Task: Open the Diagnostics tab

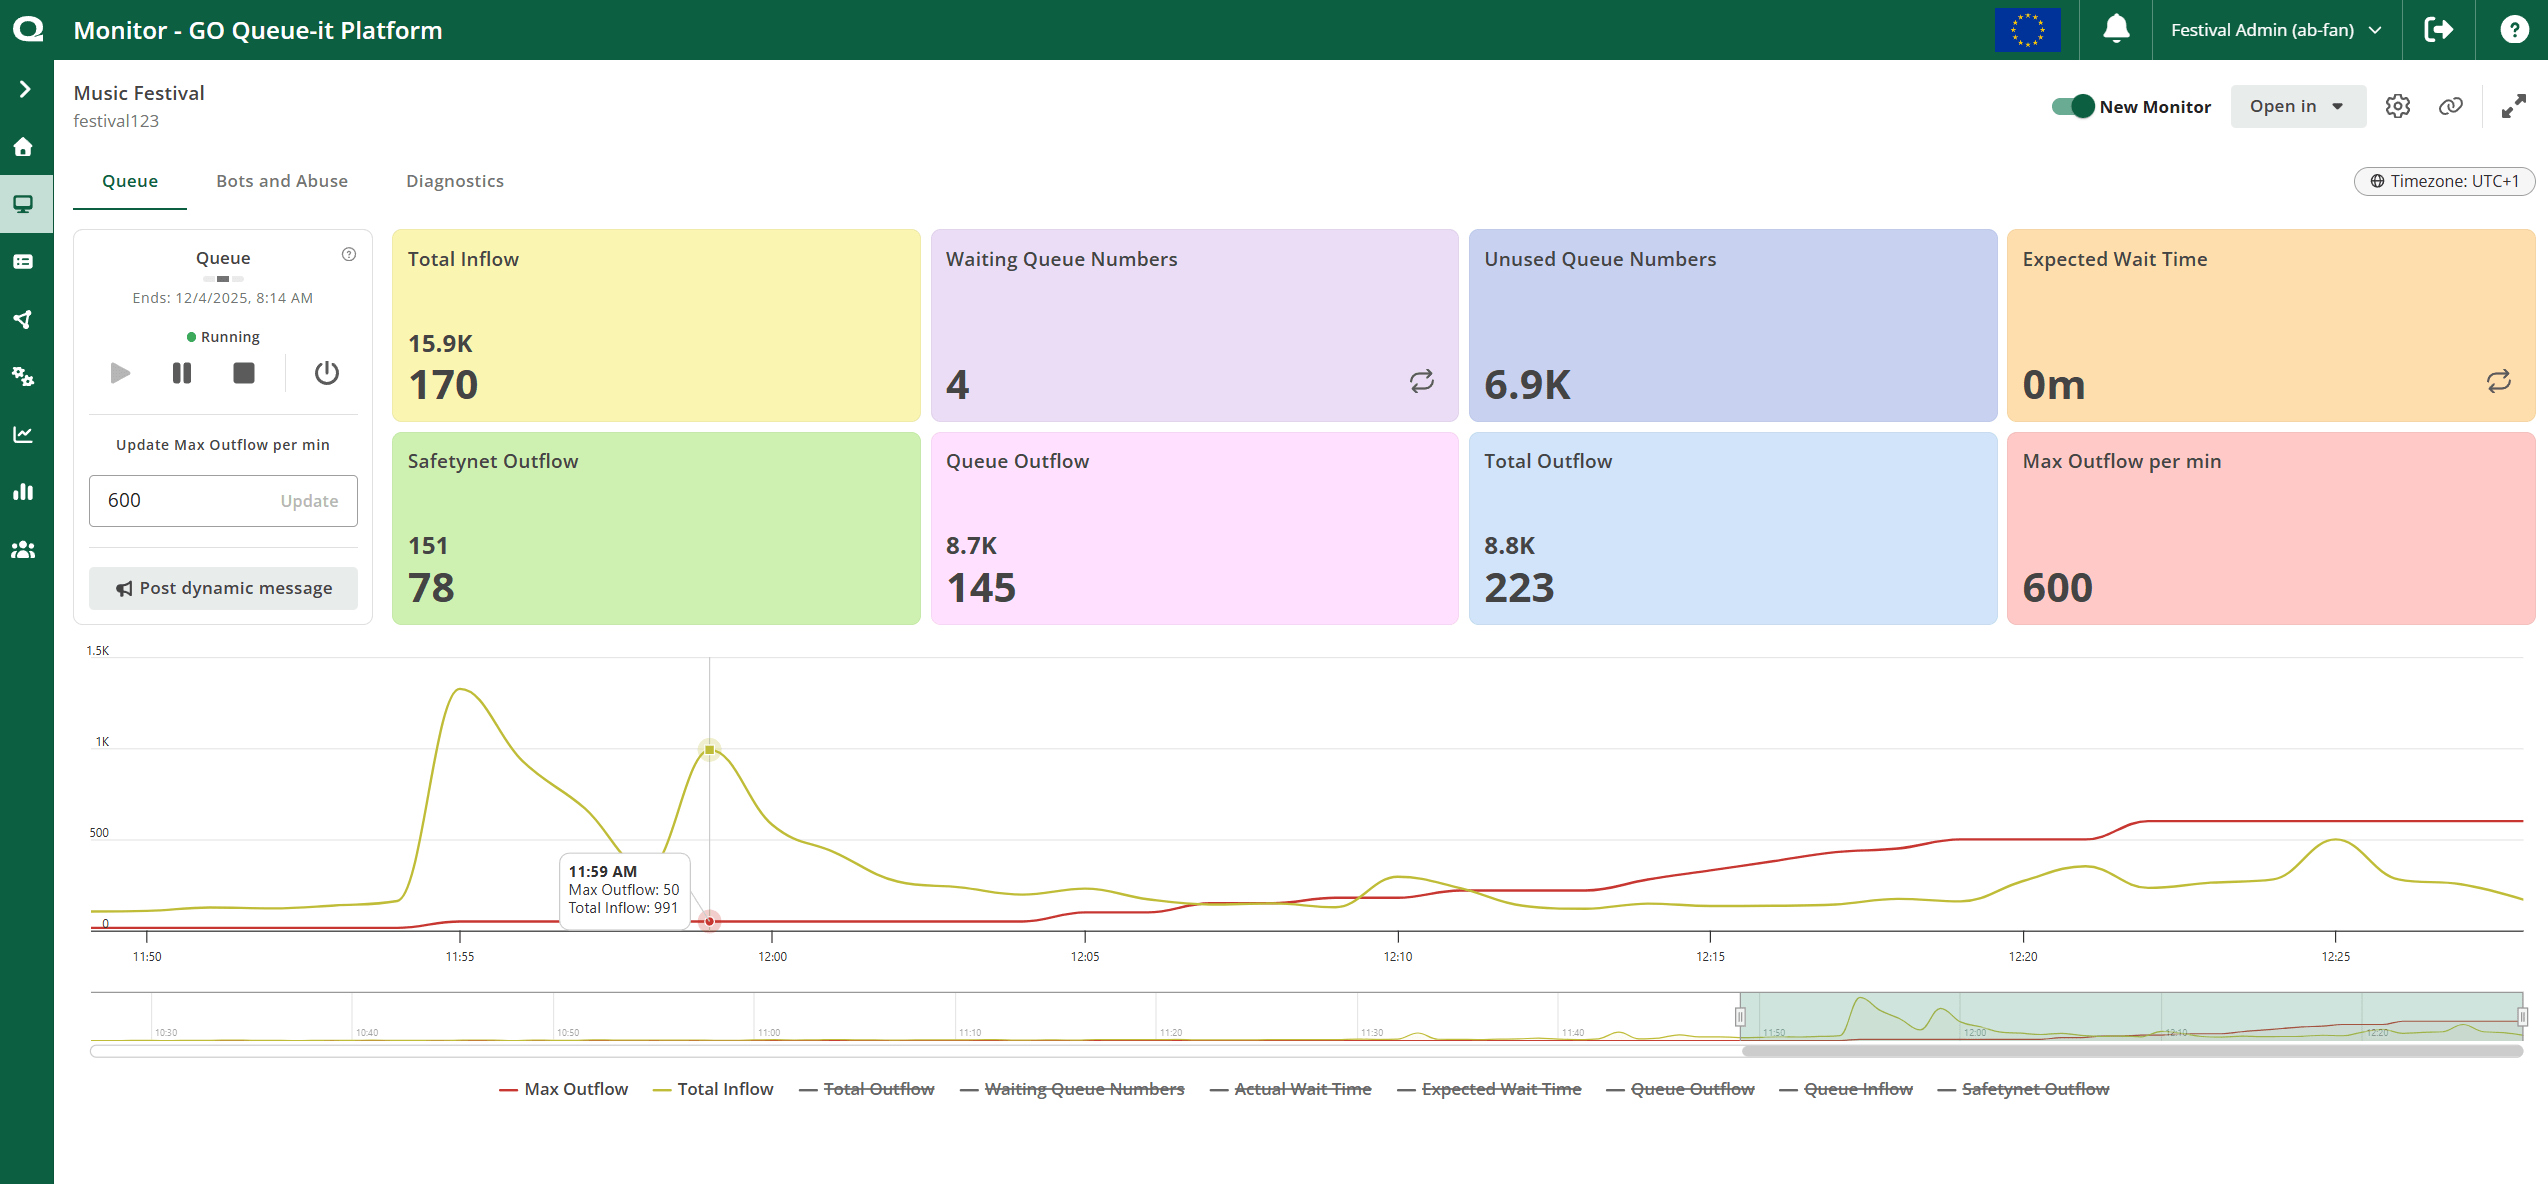Action: pyautogui.click(x=455, y=181)
